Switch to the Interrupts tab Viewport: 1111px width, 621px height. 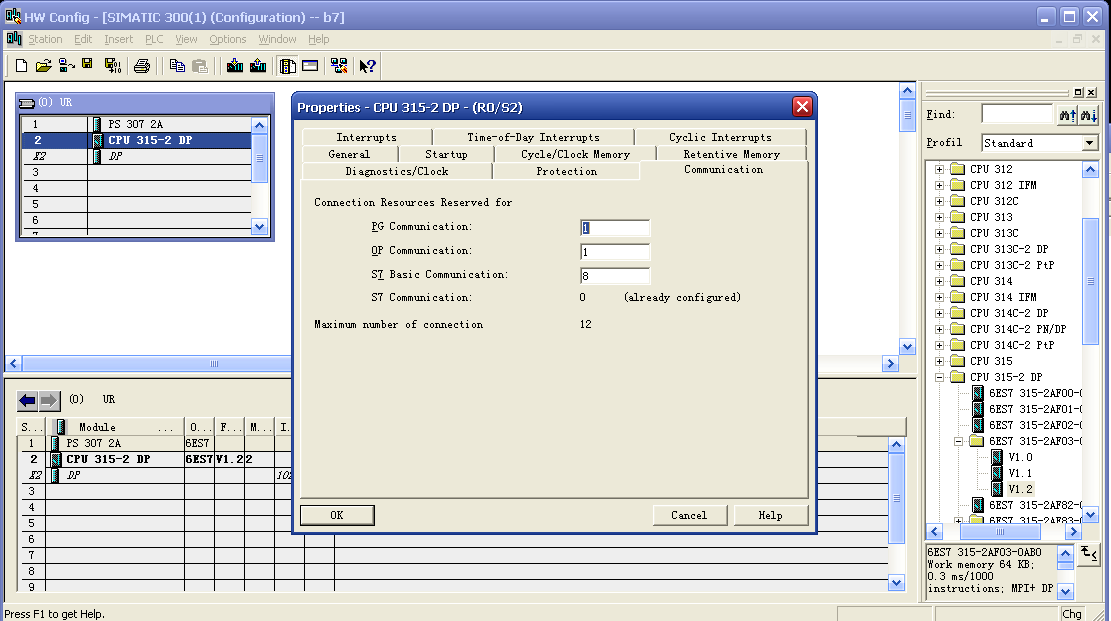click(x=366, y=137)
